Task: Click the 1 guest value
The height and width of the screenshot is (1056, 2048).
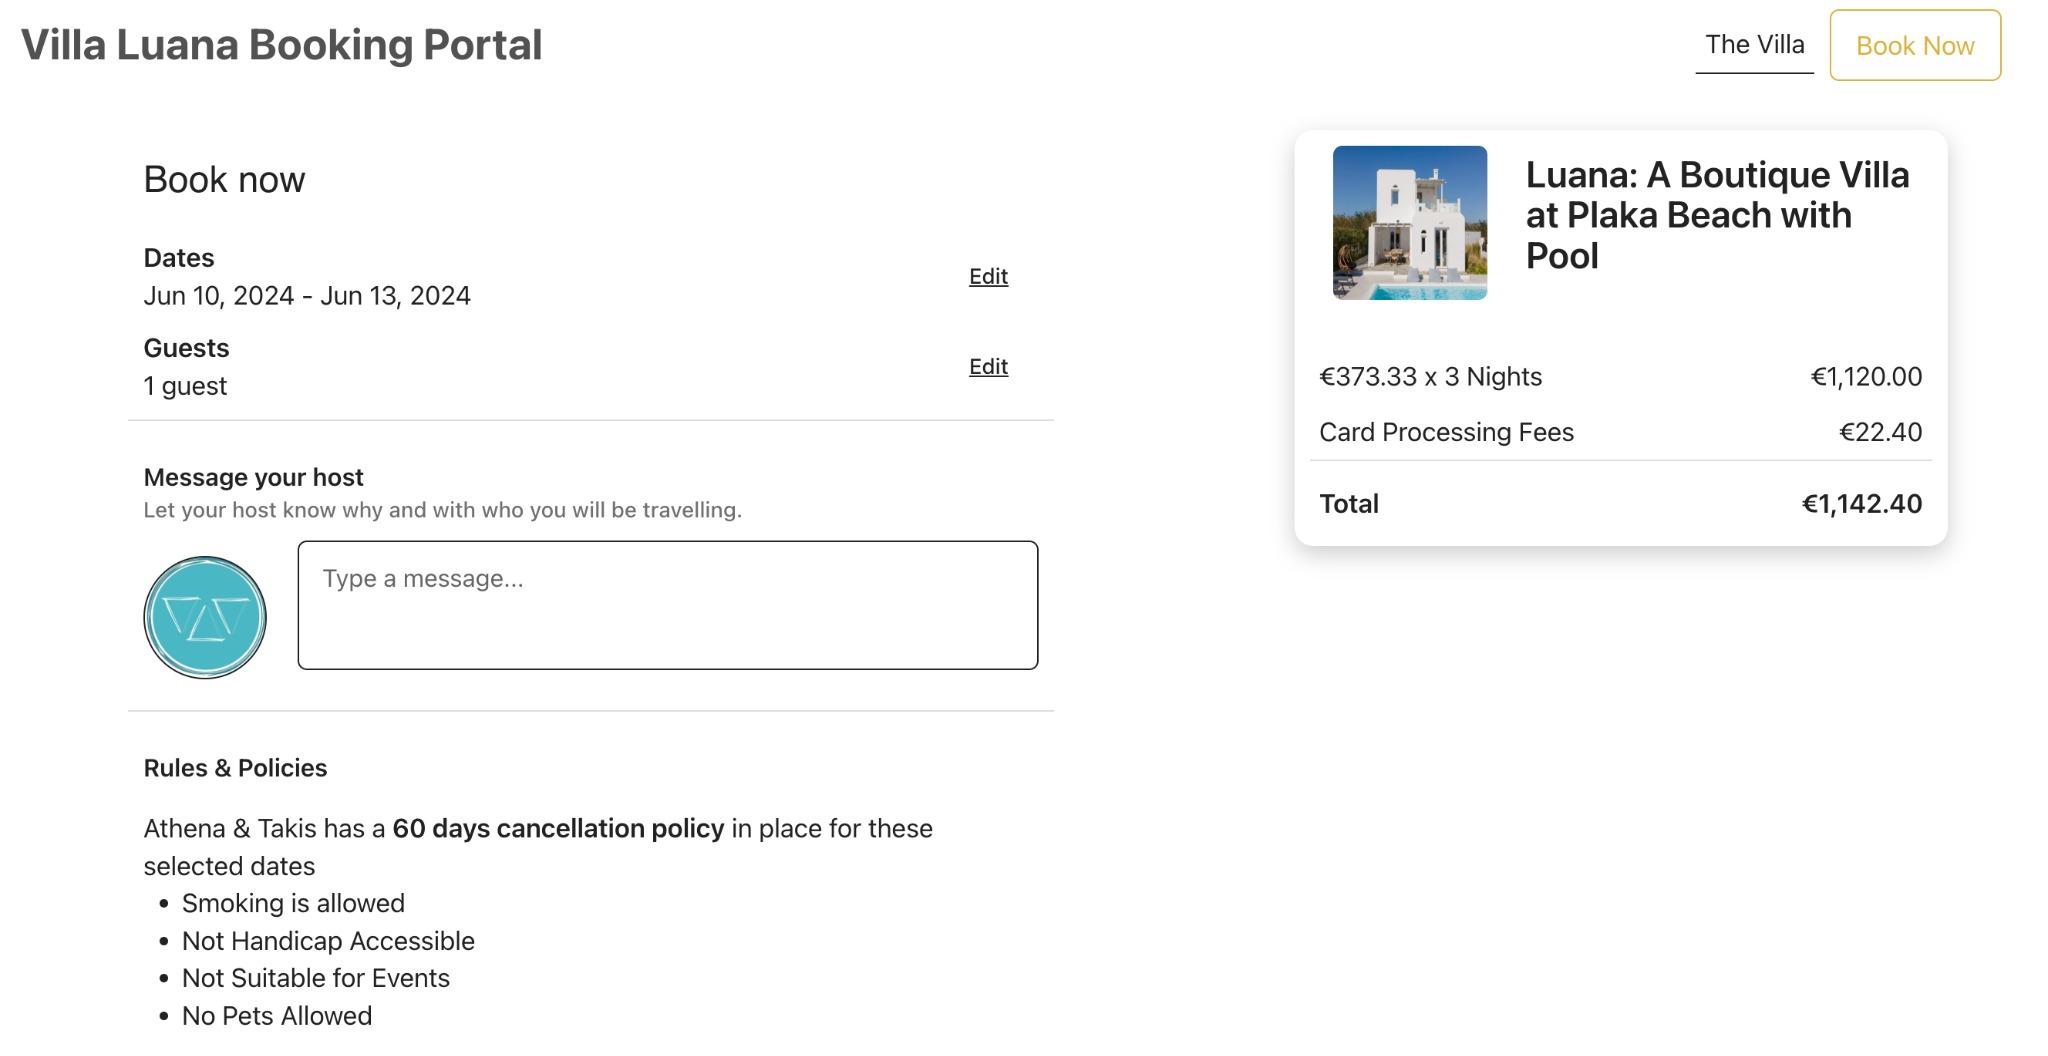Action: [x=185, y=386]
